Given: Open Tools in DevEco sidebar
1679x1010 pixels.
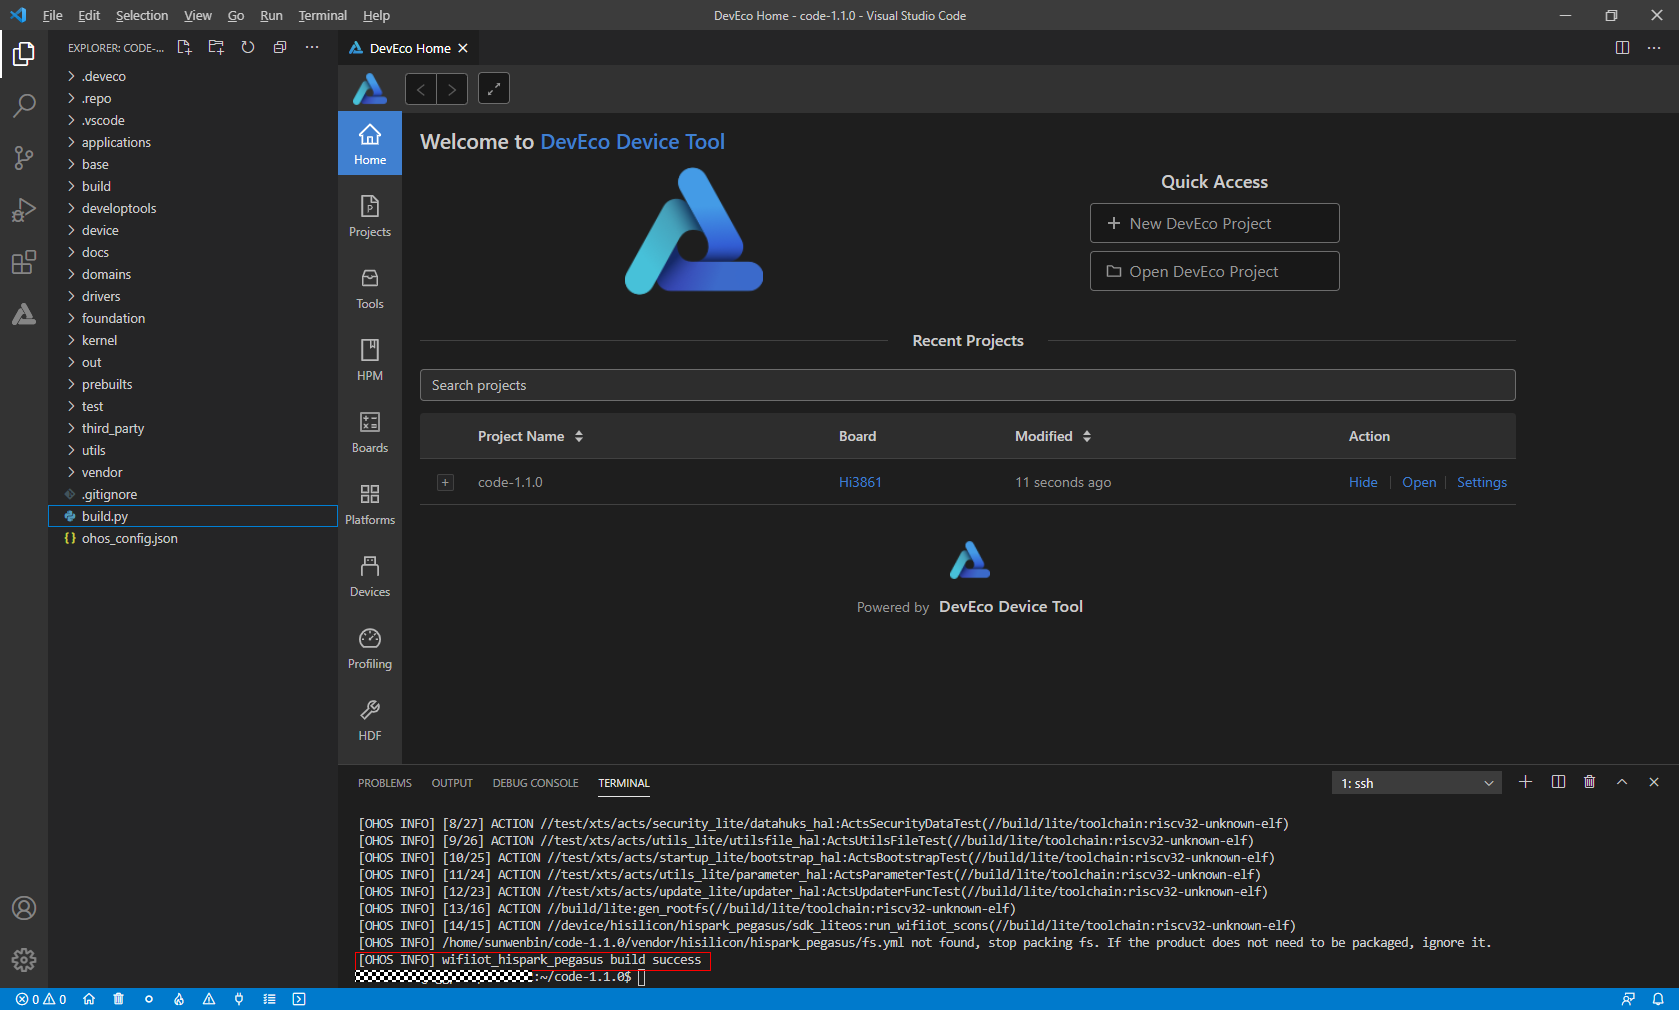Looking at the screenshot, I should coord(370,288).
